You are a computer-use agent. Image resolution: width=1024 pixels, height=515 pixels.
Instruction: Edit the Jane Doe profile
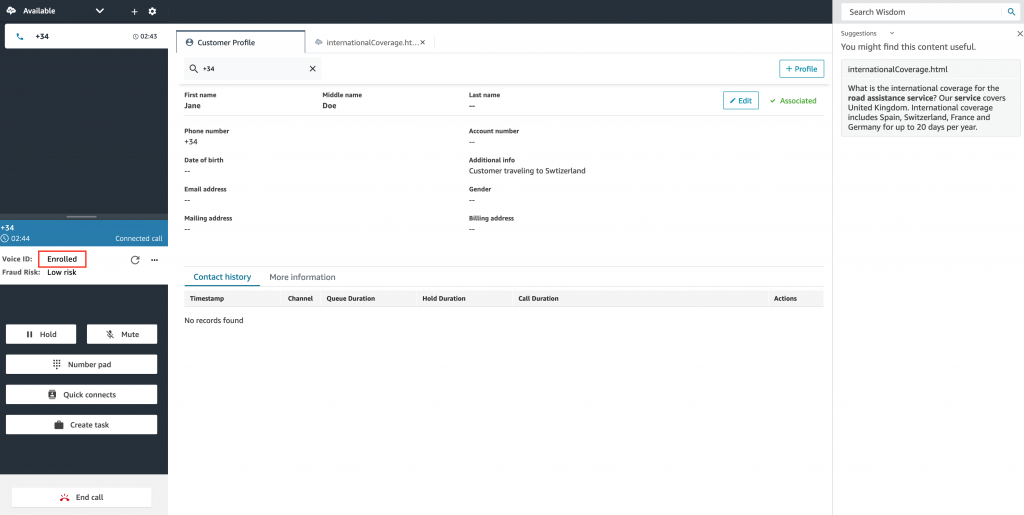click(741, 101)
